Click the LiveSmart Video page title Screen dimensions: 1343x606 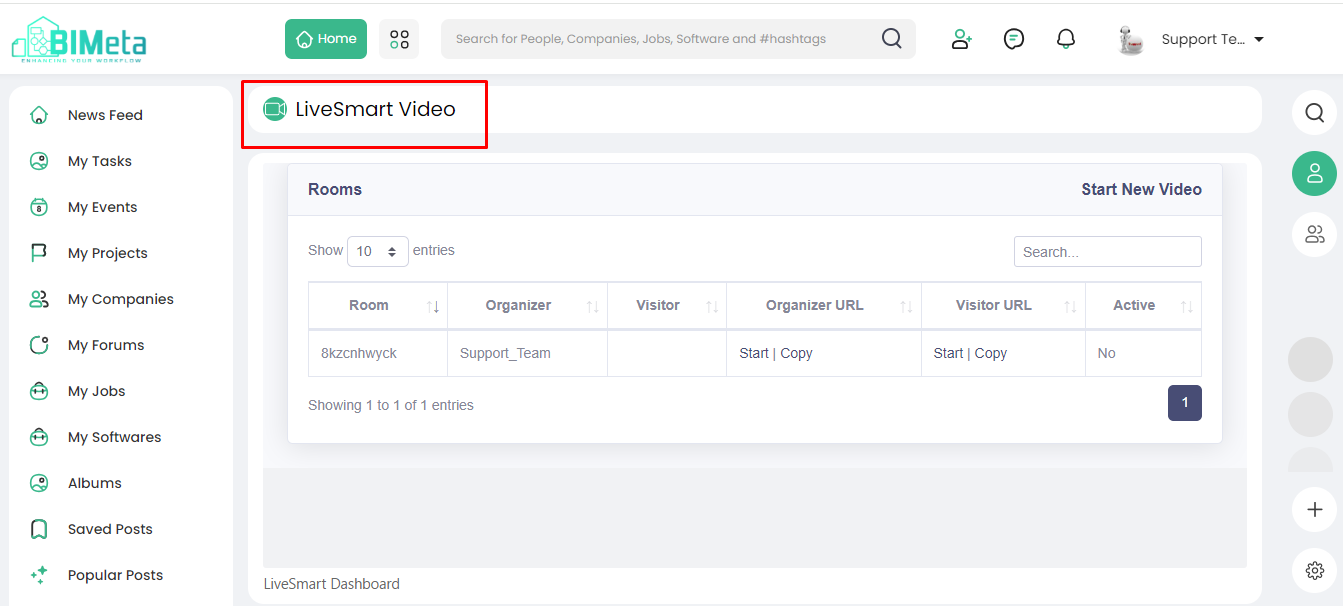(x=375, y=109)
